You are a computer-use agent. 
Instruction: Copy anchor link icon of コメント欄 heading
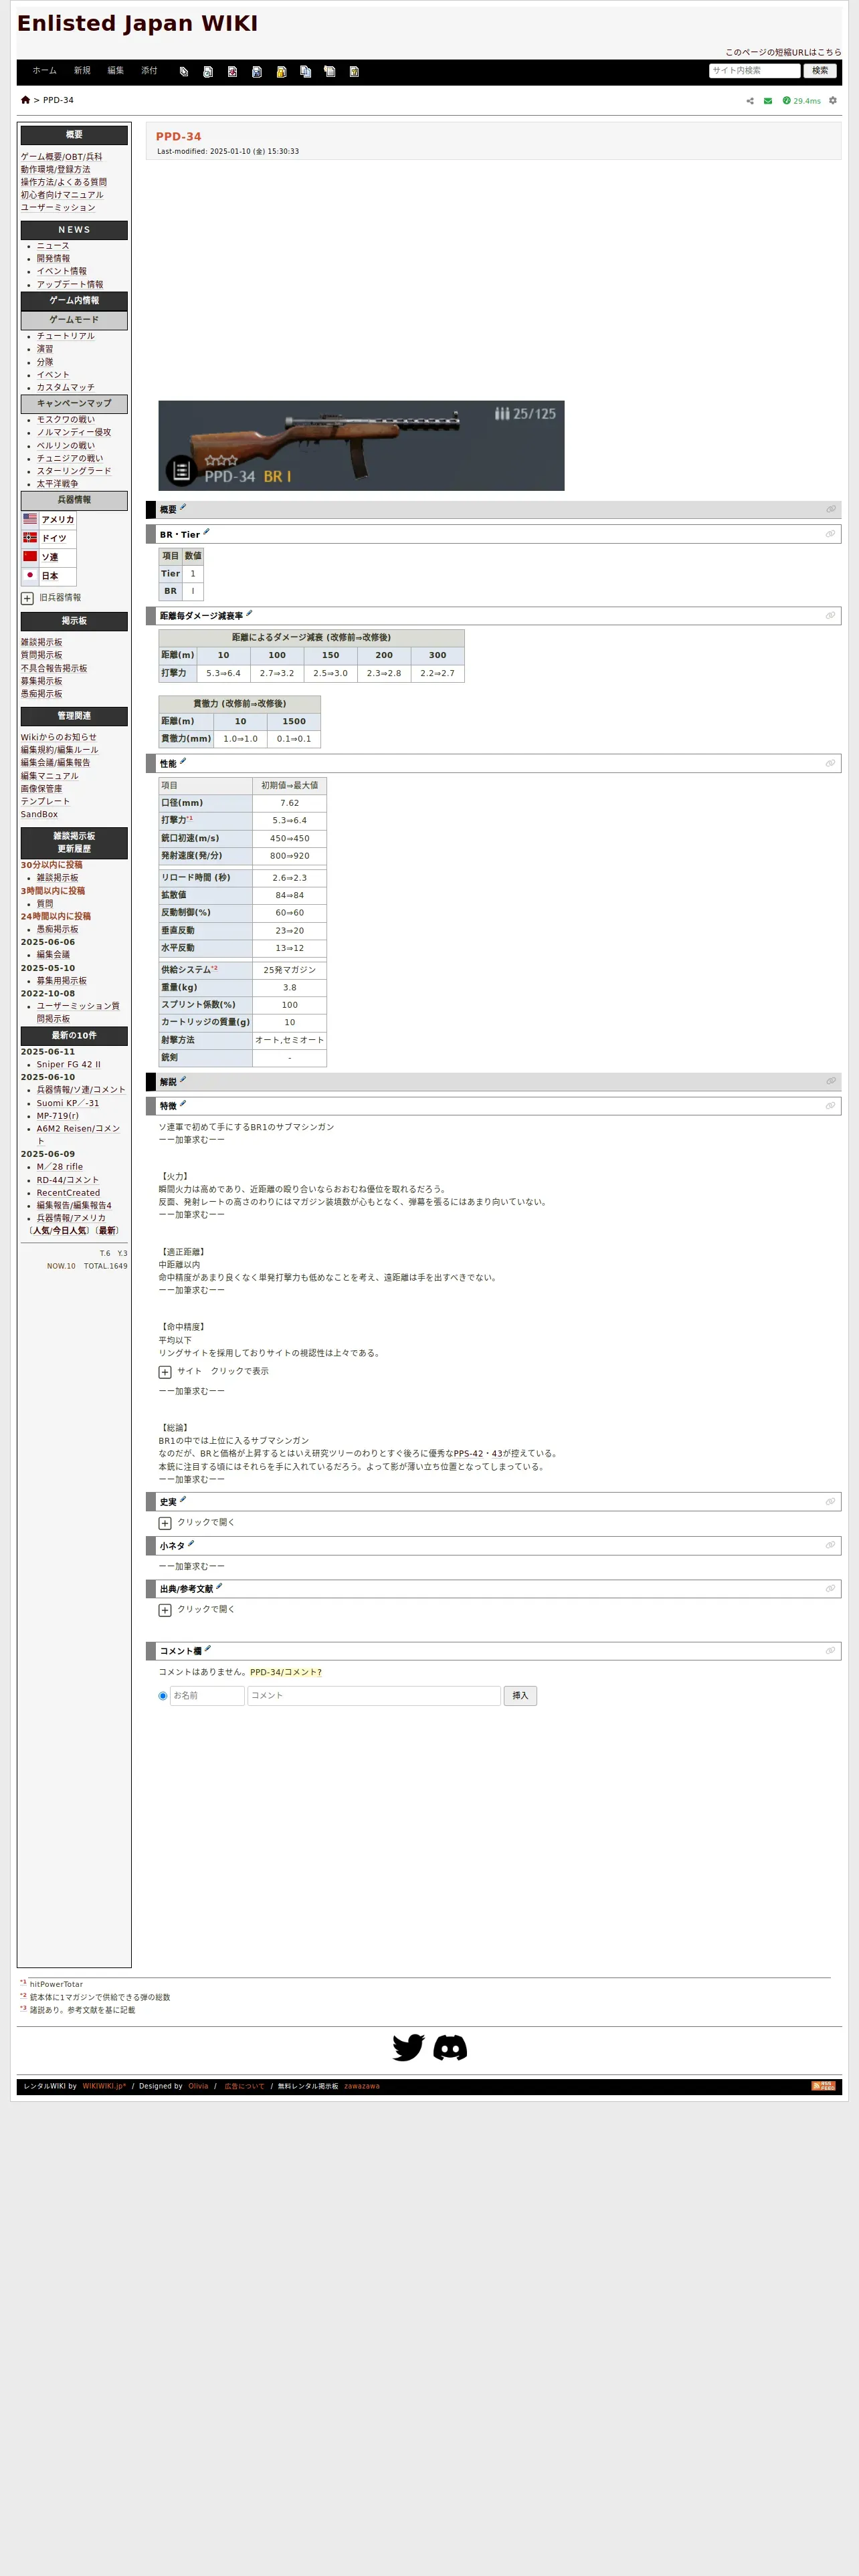(830, 1650)
